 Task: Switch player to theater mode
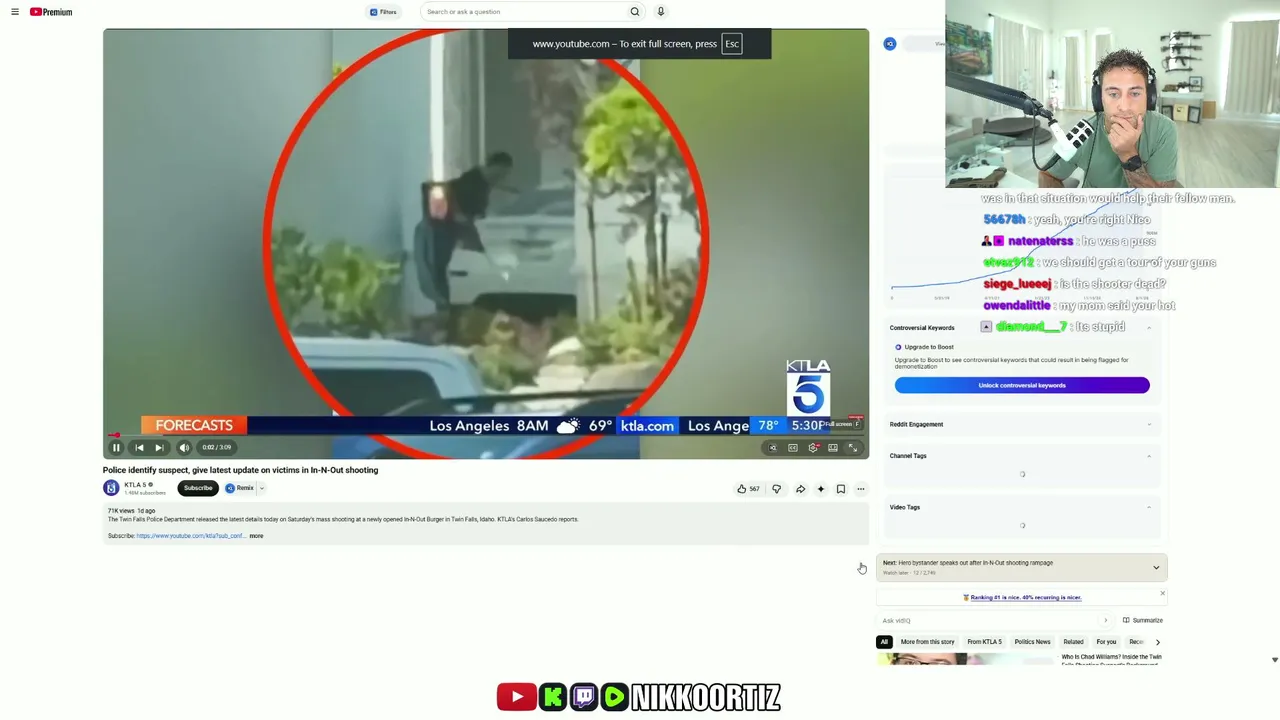pyautogui.click(x=833, y=448)
